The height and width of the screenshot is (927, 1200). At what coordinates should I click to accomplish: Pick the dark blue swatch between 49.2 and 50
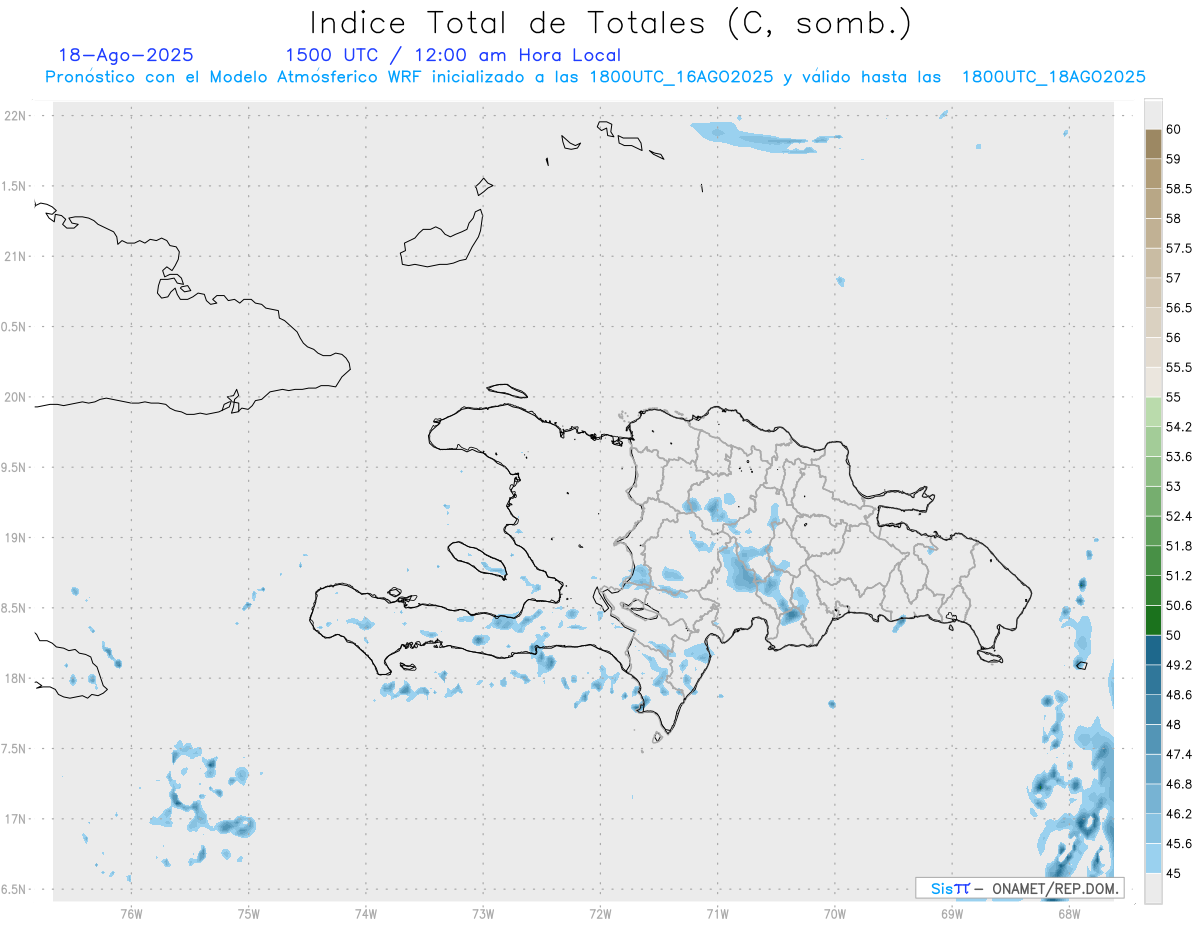(1153, 650)
